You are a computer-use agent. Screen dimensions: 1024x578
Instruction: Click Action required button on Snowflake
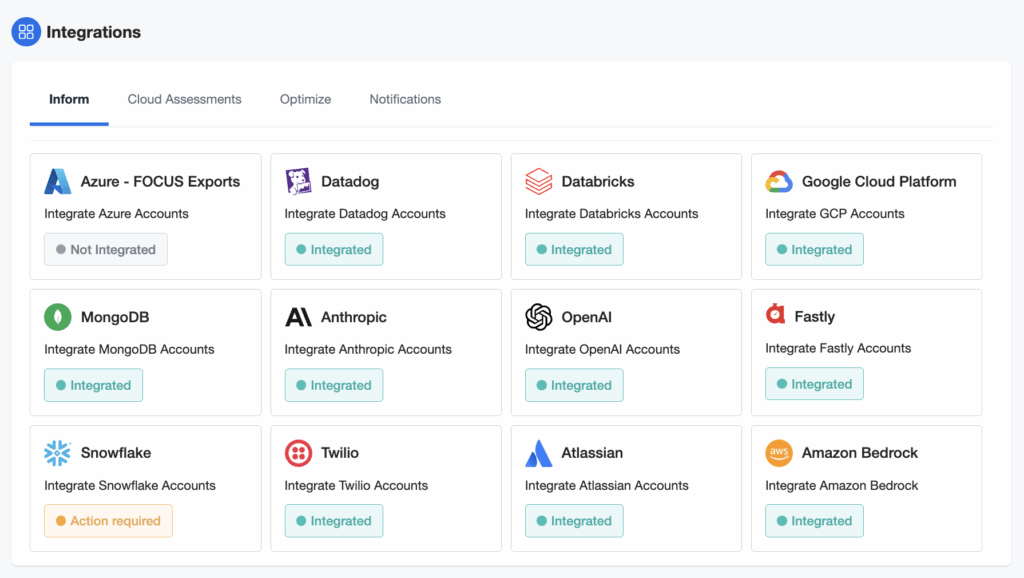[108, 521]
